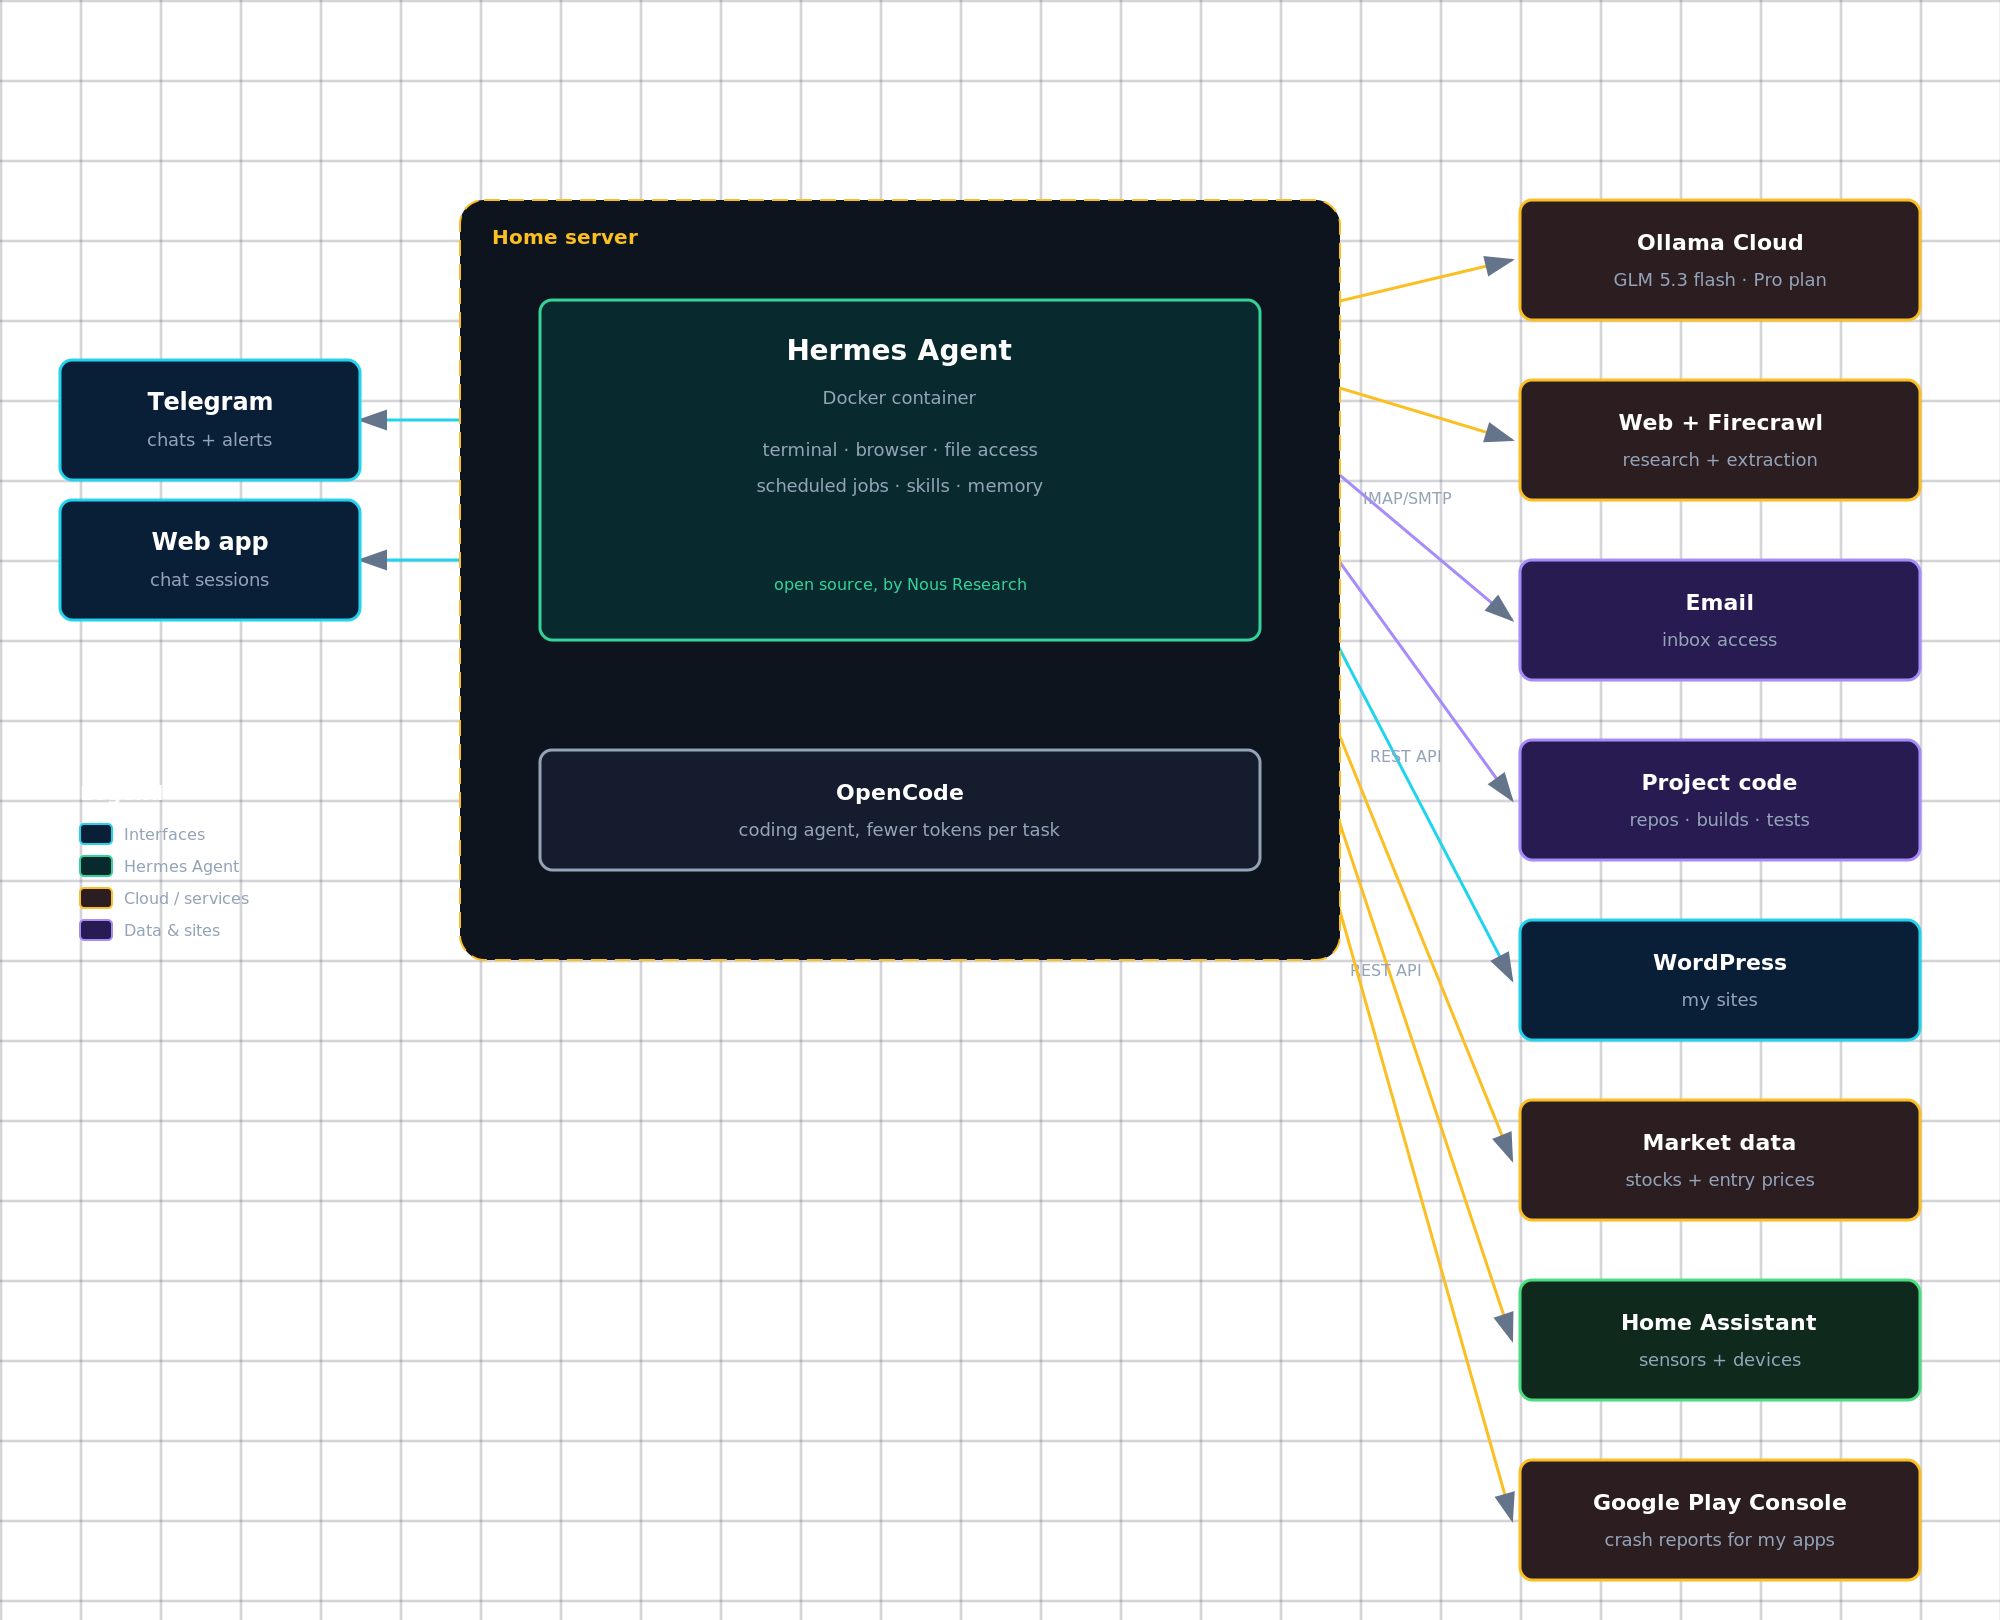Image resolution: width=2000 pixels, height=1620 pixels.
Task: Click 'chats + alerts' subtitle
Action: point(210,440)
